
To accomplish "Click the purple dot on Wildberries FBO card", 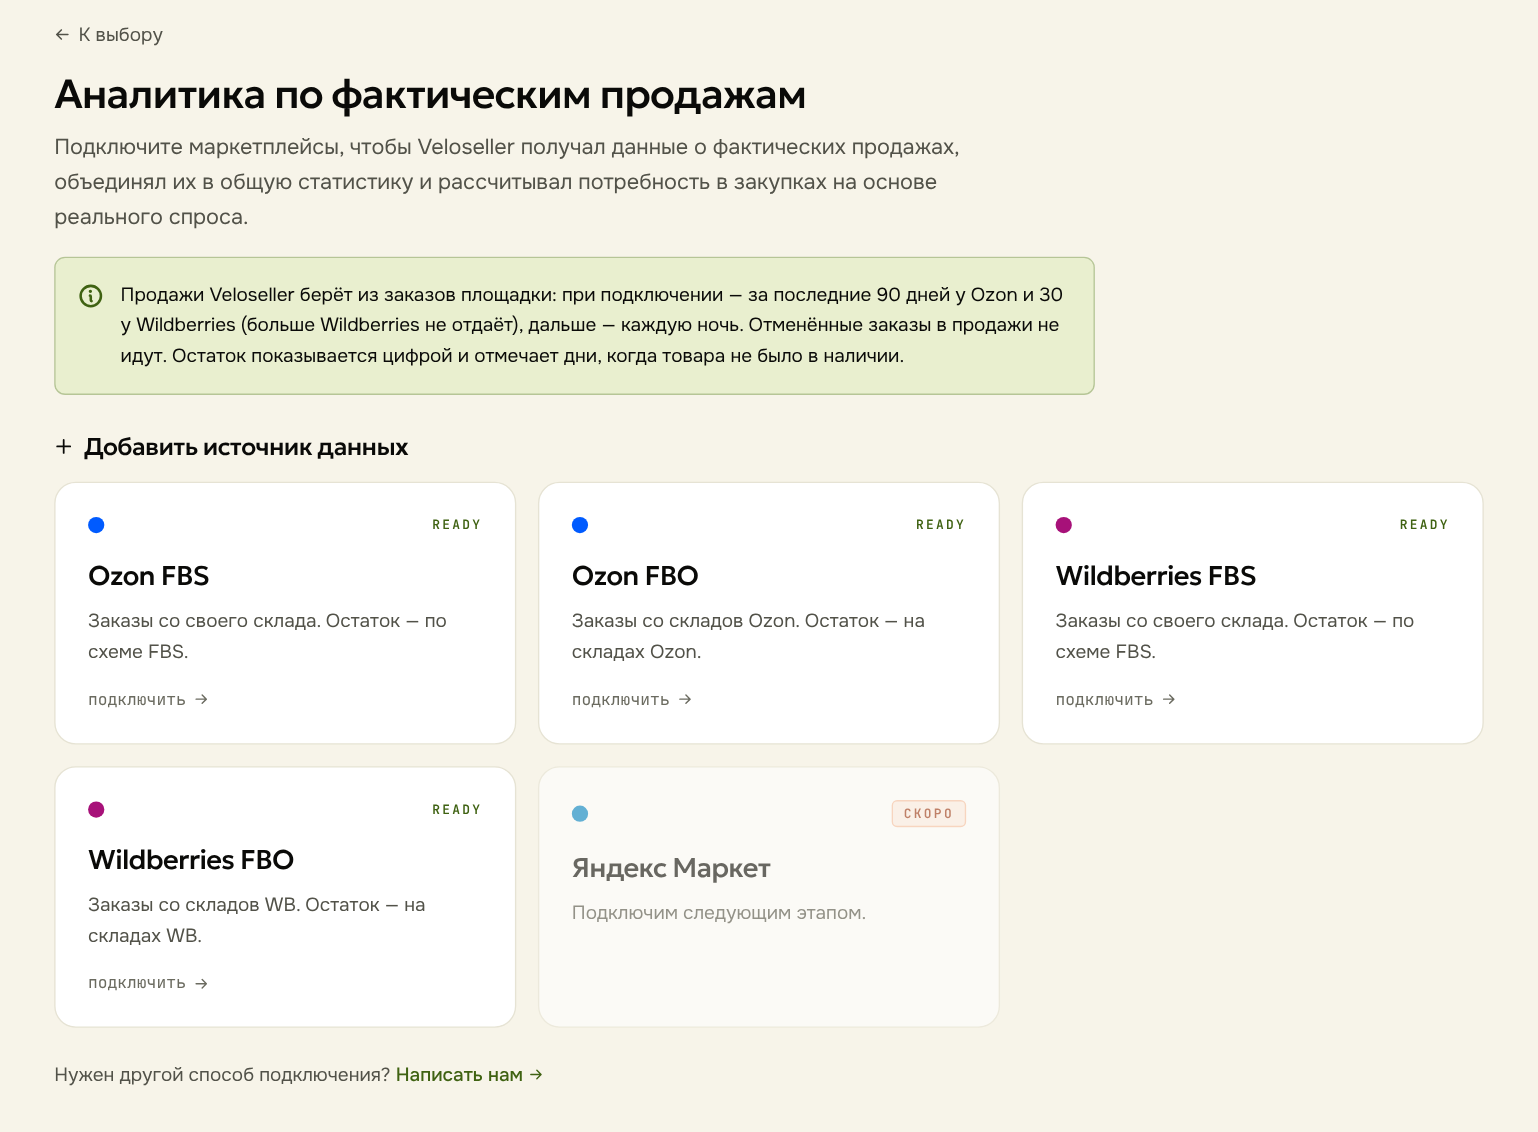I will point(96,809).
